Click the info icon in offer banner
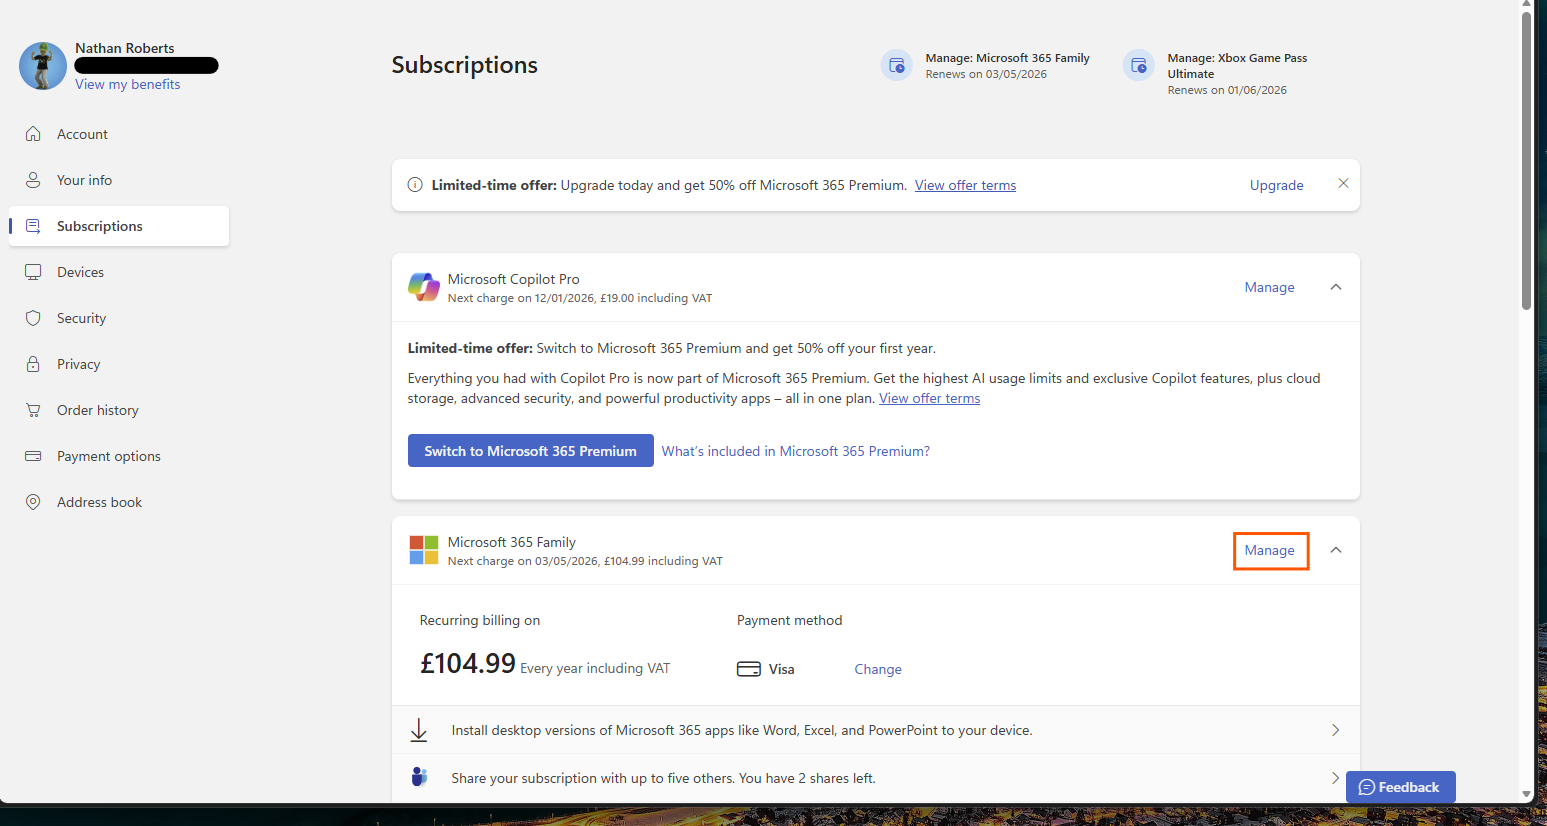Viewport: 1547px width, 826px height. point(415,185)
